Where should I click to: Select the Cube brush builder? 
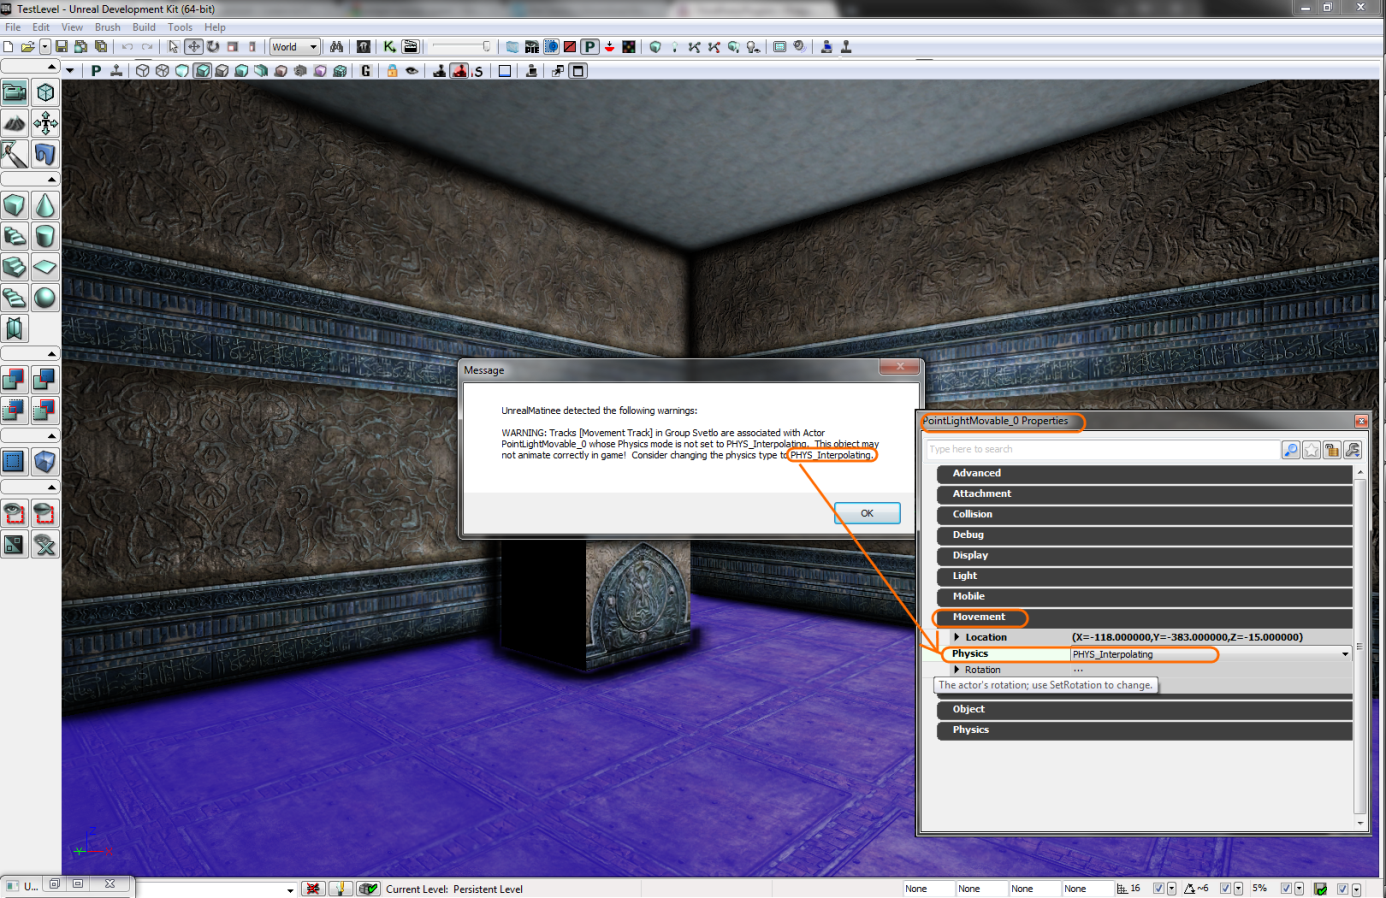(x=15, y=206)
